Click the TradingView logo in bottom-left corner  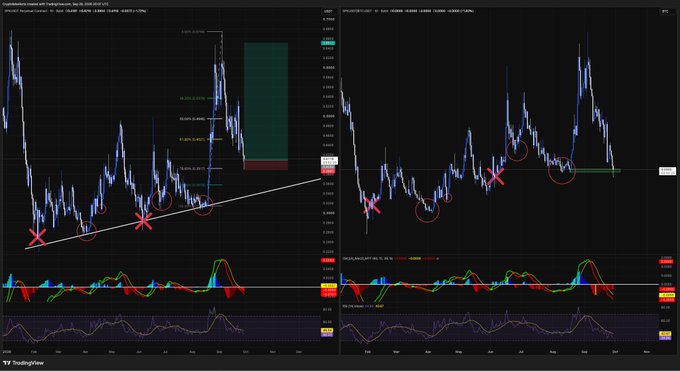click(x=23, y=363)
